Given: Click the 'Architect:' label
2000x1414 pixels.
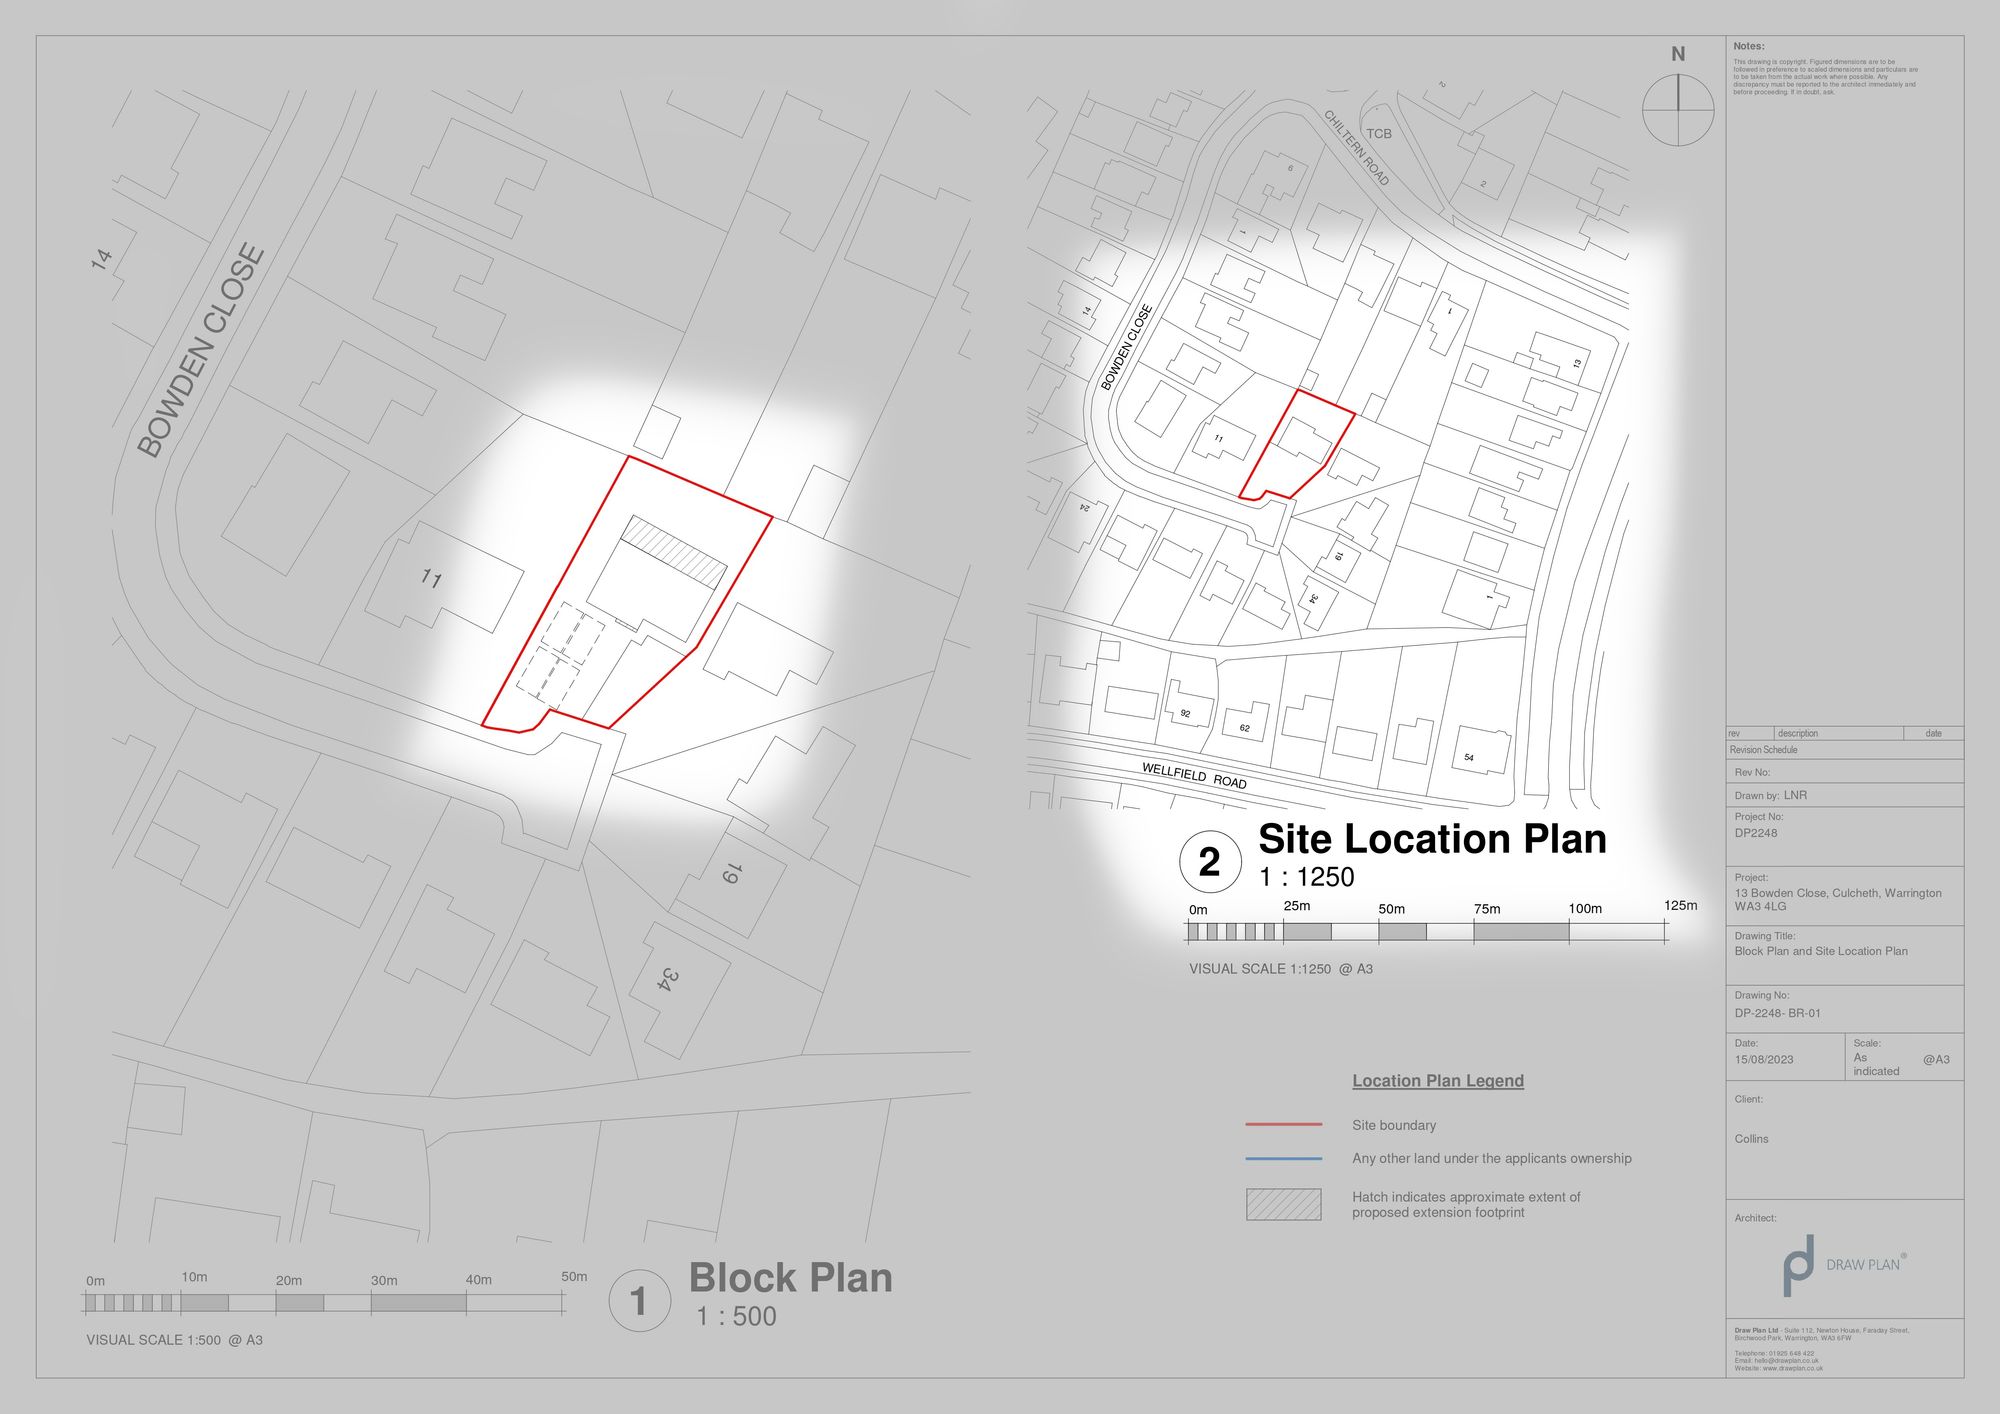Looking at the screenshot, I should 1755,1219.
